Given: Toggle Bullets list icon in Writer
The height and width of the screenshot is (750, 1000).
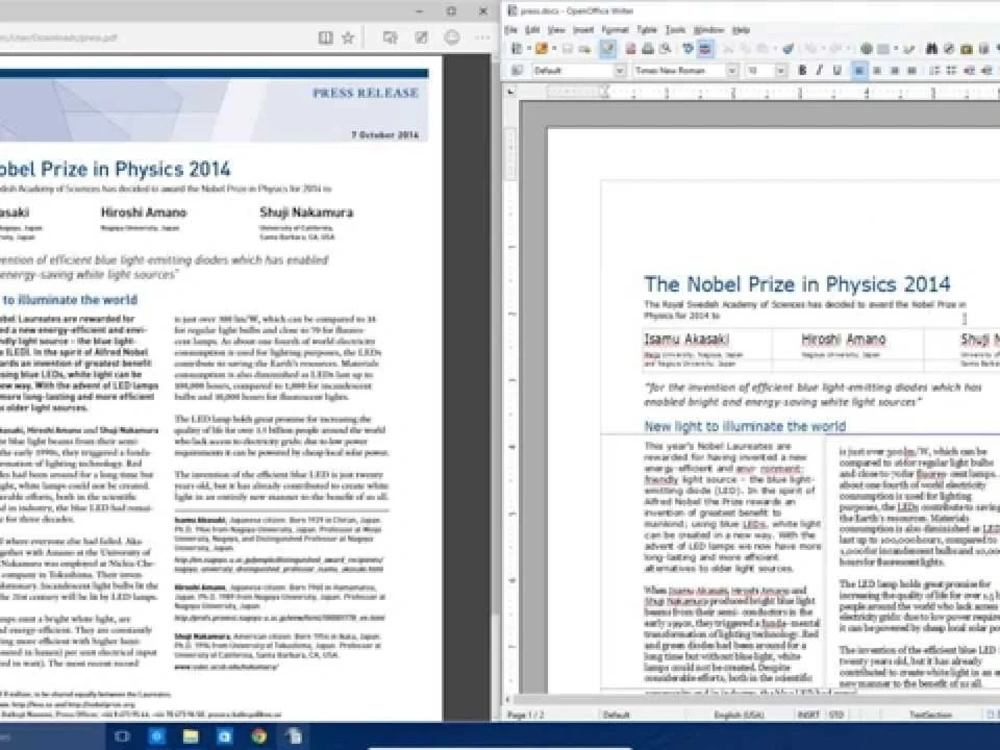Looking at the screenshot, I should click(x=950, y=70).
